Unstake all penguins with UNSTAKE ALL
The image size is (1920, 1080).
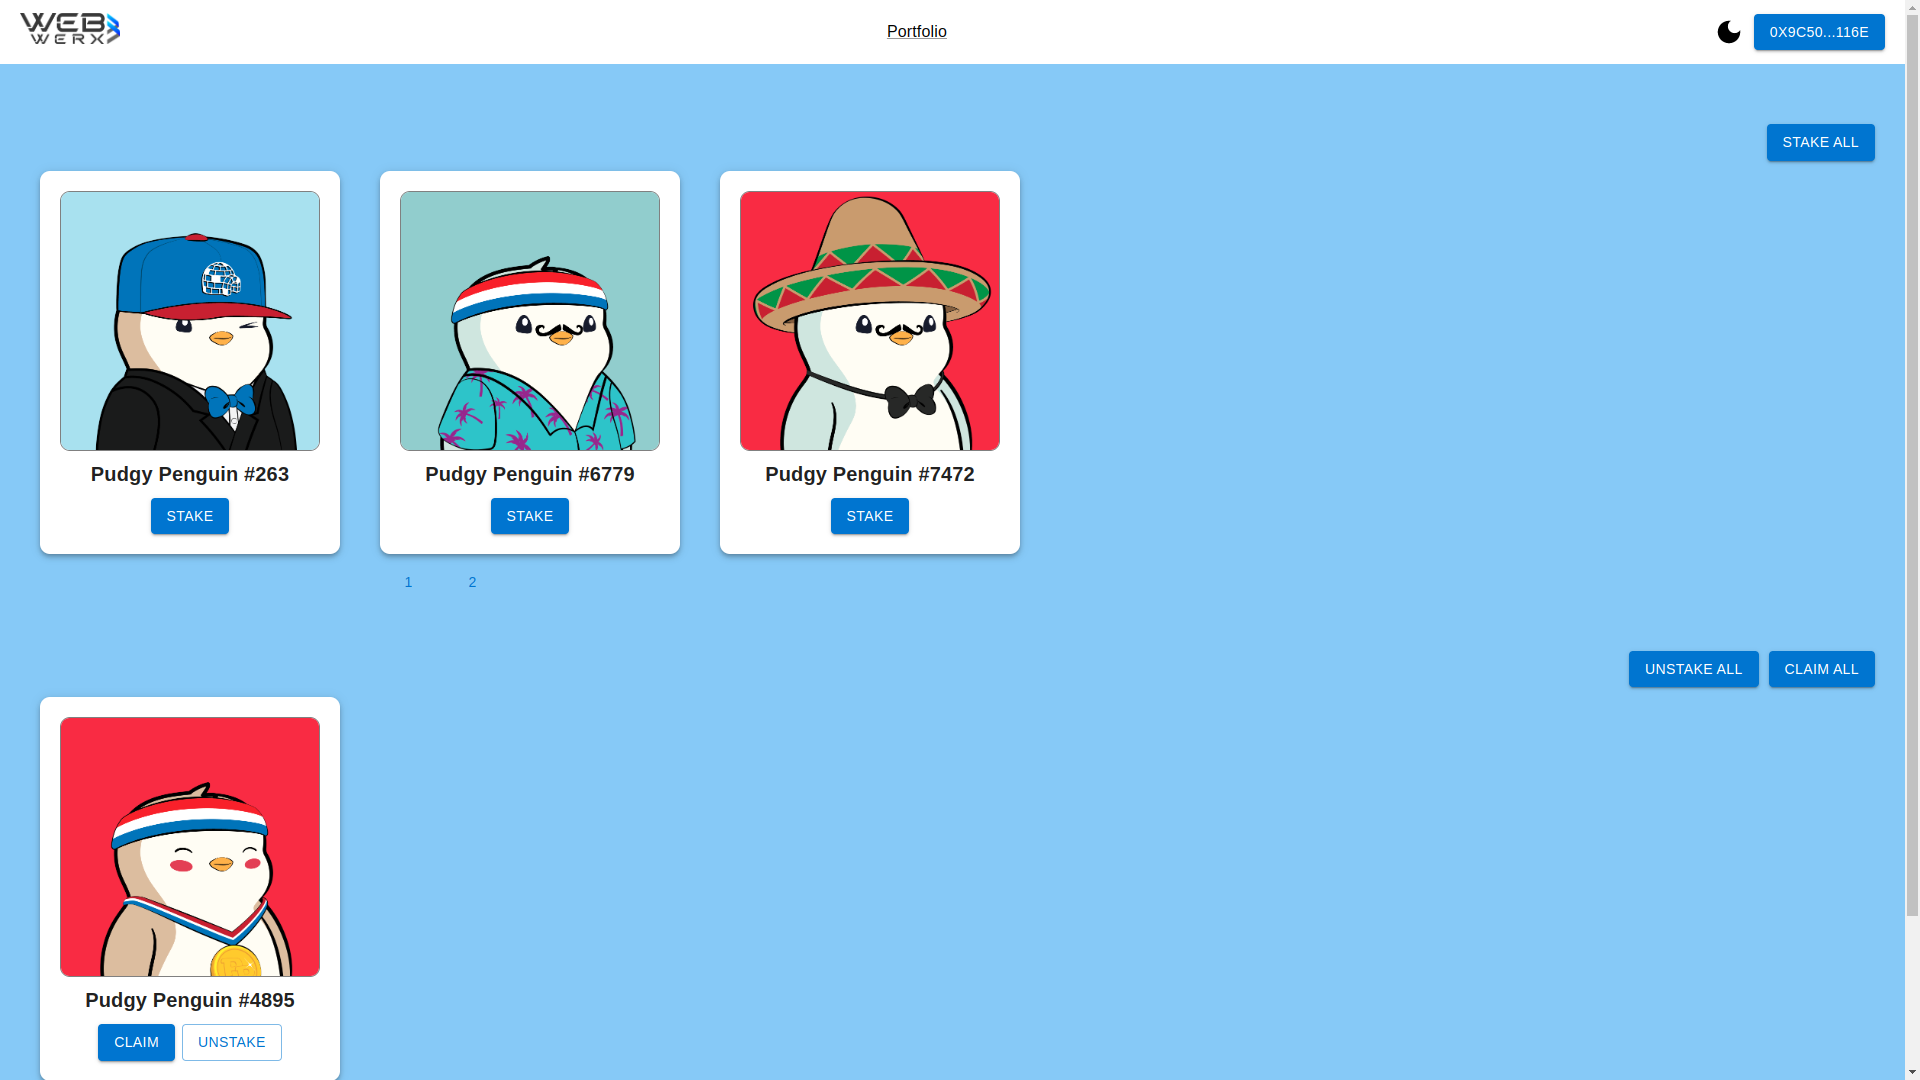(1692, 669)
